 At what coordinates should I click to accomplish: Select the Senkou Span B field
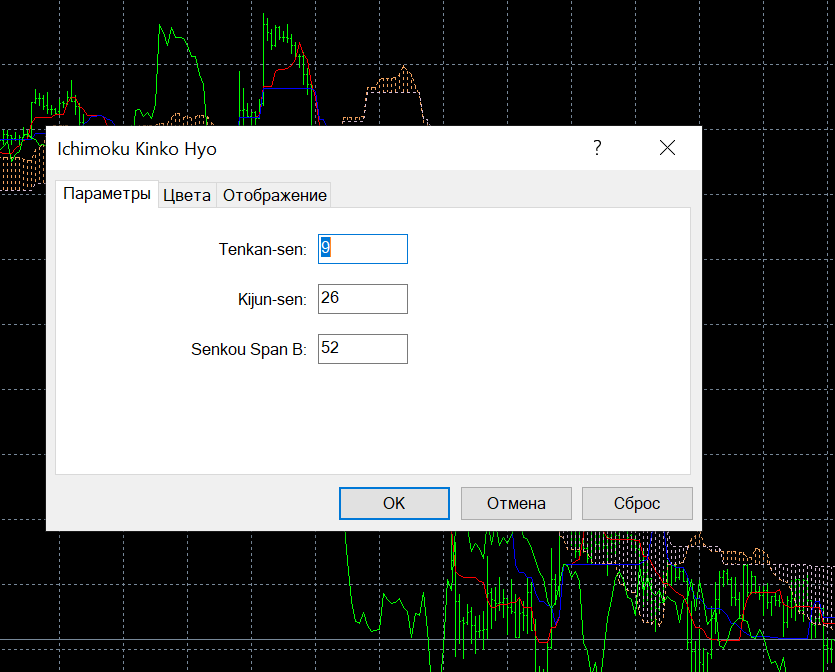[x=362, y=349]
